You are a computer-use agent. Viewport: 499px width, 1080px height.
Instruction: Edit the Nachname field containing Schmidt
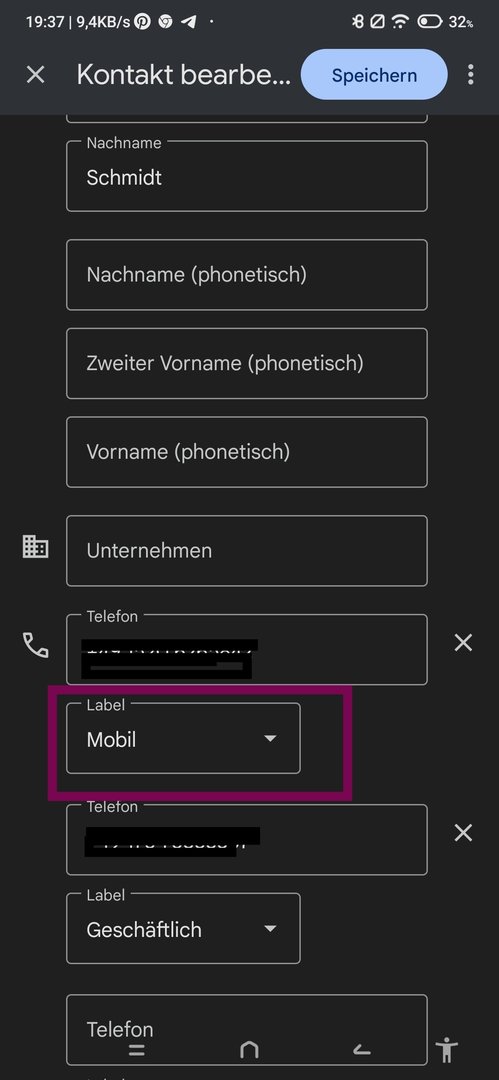tap(247, 176)
